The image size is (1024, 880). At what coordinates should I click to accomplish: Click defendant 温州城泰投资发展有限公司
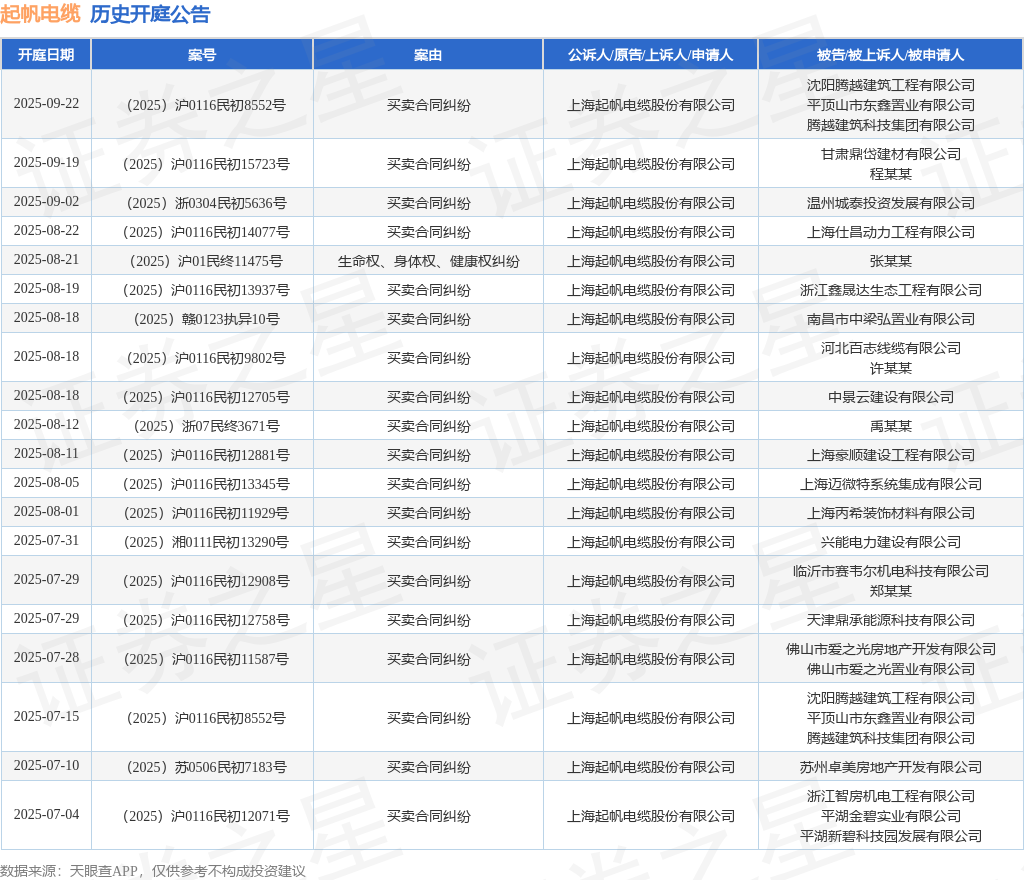click(891, 204)
